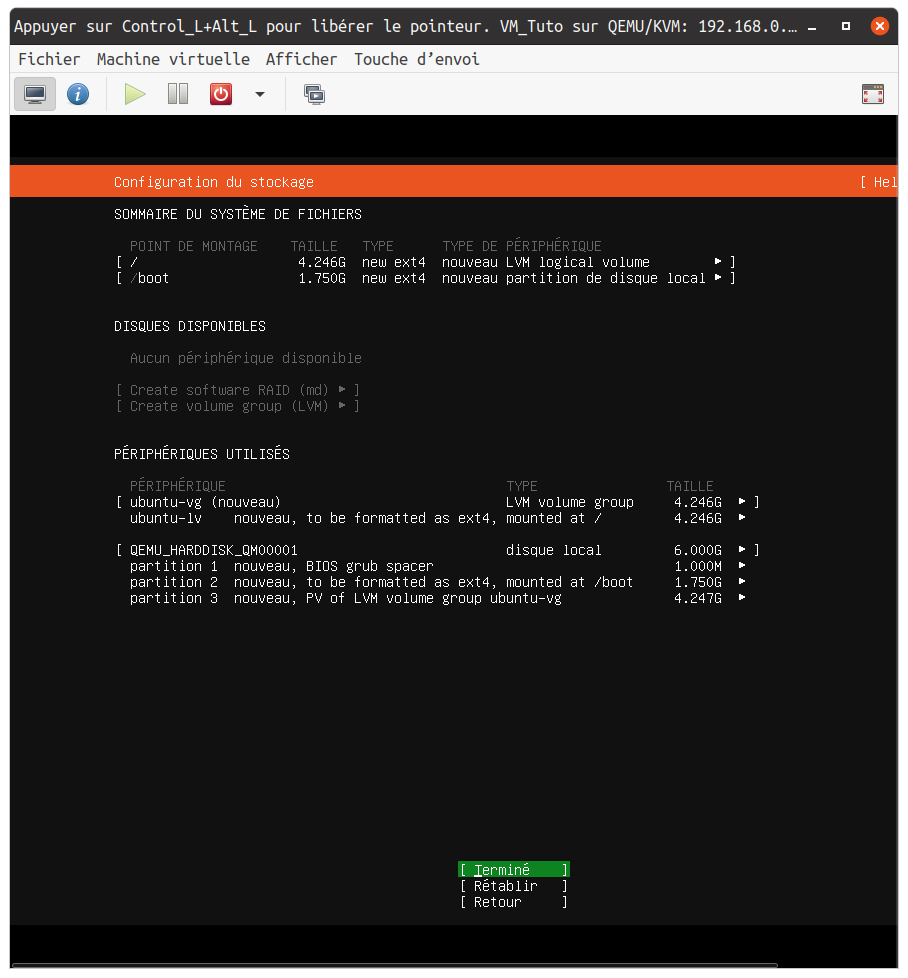This screenshot has width=908, height=978.
Task: Expand ubuntu-vg volume group options
Action: (437, 502)
